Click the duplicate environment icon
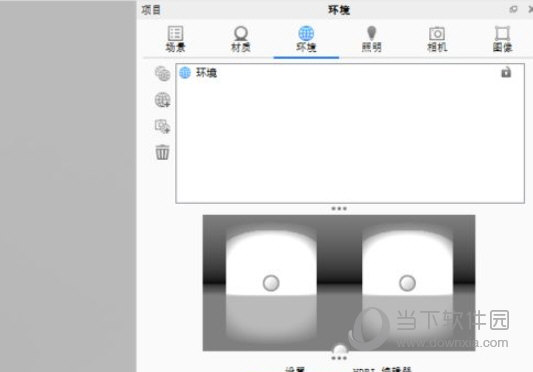Viewport: 533px width, 372px height. click(x=162, y=74)
